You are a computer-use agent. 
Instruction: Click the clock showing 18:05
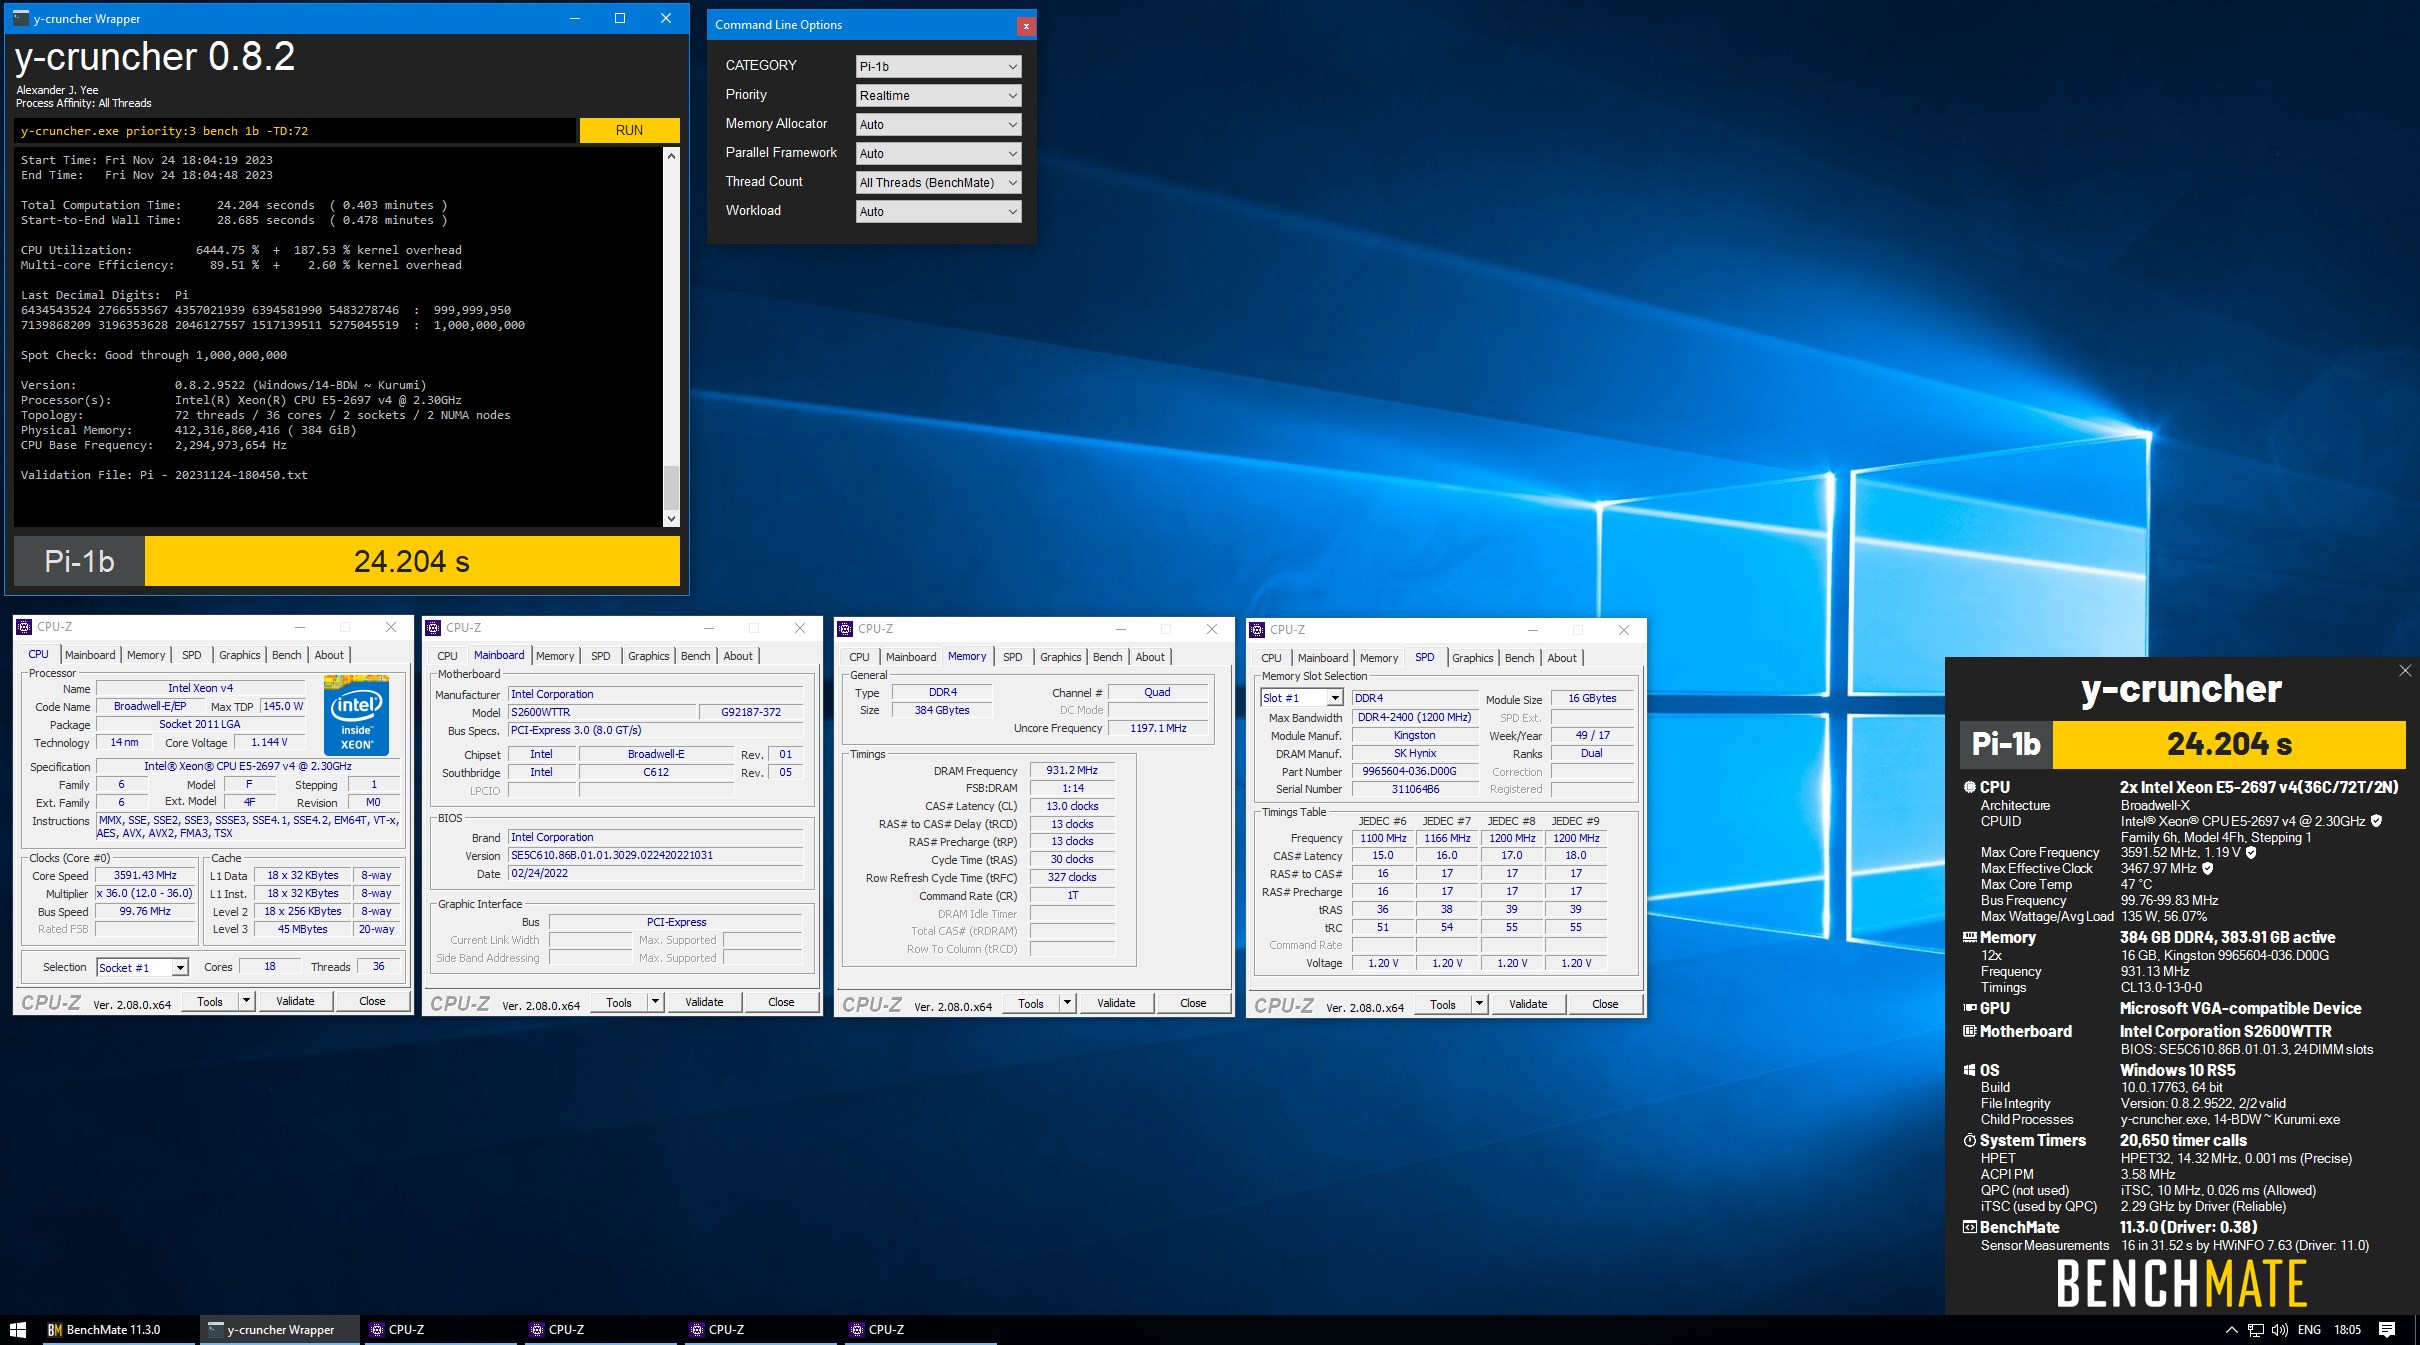click(x=2347, y=1330)
